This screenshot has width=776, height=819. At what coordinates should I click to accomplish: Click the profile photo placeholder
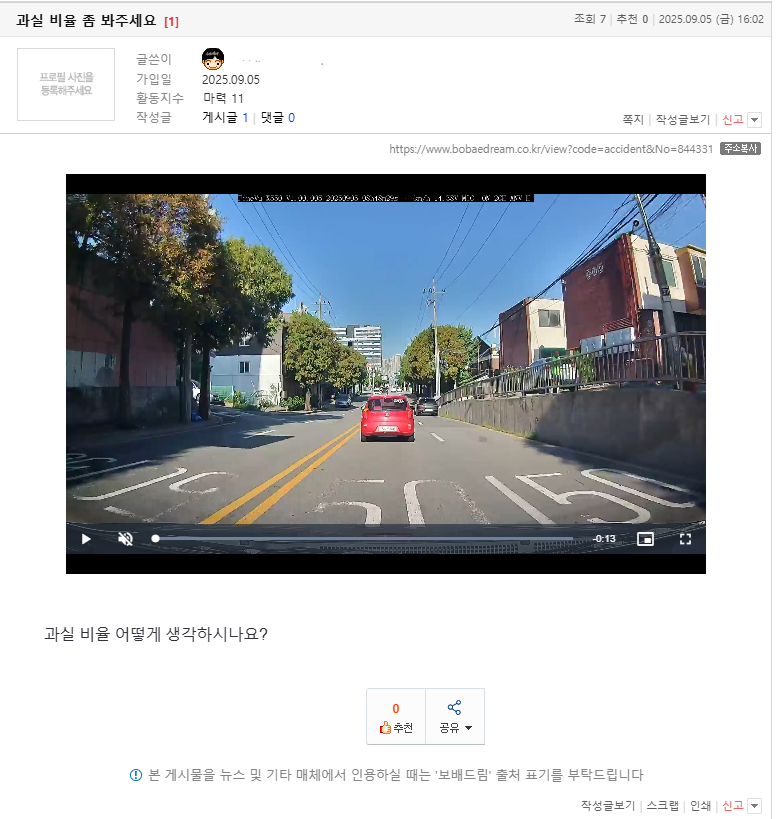click(x=66, y=84)
